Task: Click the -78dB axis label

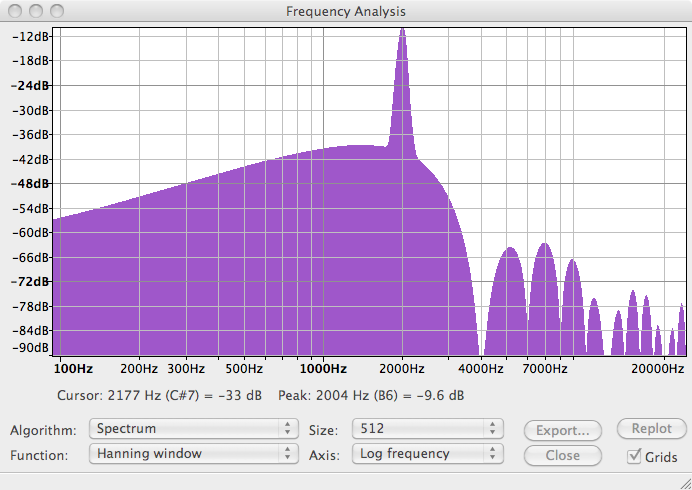Action: pyautogui.click(x=30, y=306)
